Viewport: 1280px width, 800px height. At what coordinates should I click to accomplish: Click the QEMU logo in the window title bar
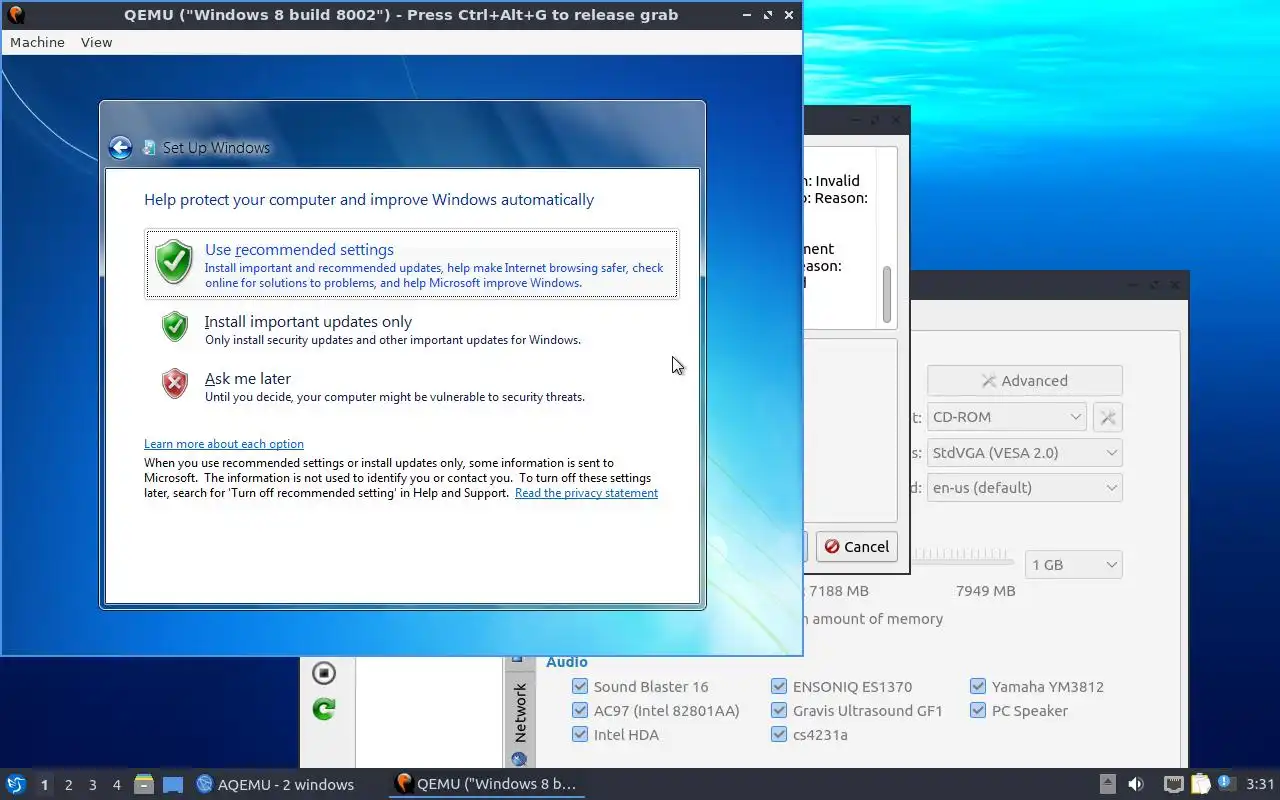point(15,14)
